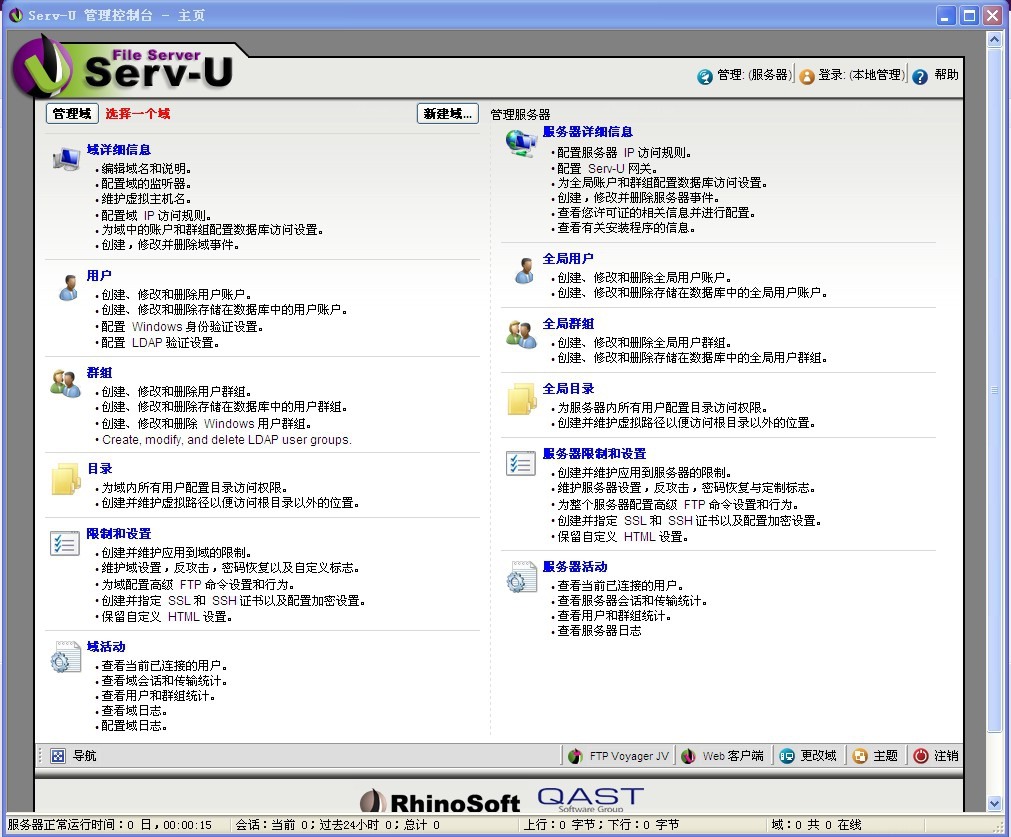
Task: Open the Domain Activity (域活动) gear icon
Action: coord(66,658)
